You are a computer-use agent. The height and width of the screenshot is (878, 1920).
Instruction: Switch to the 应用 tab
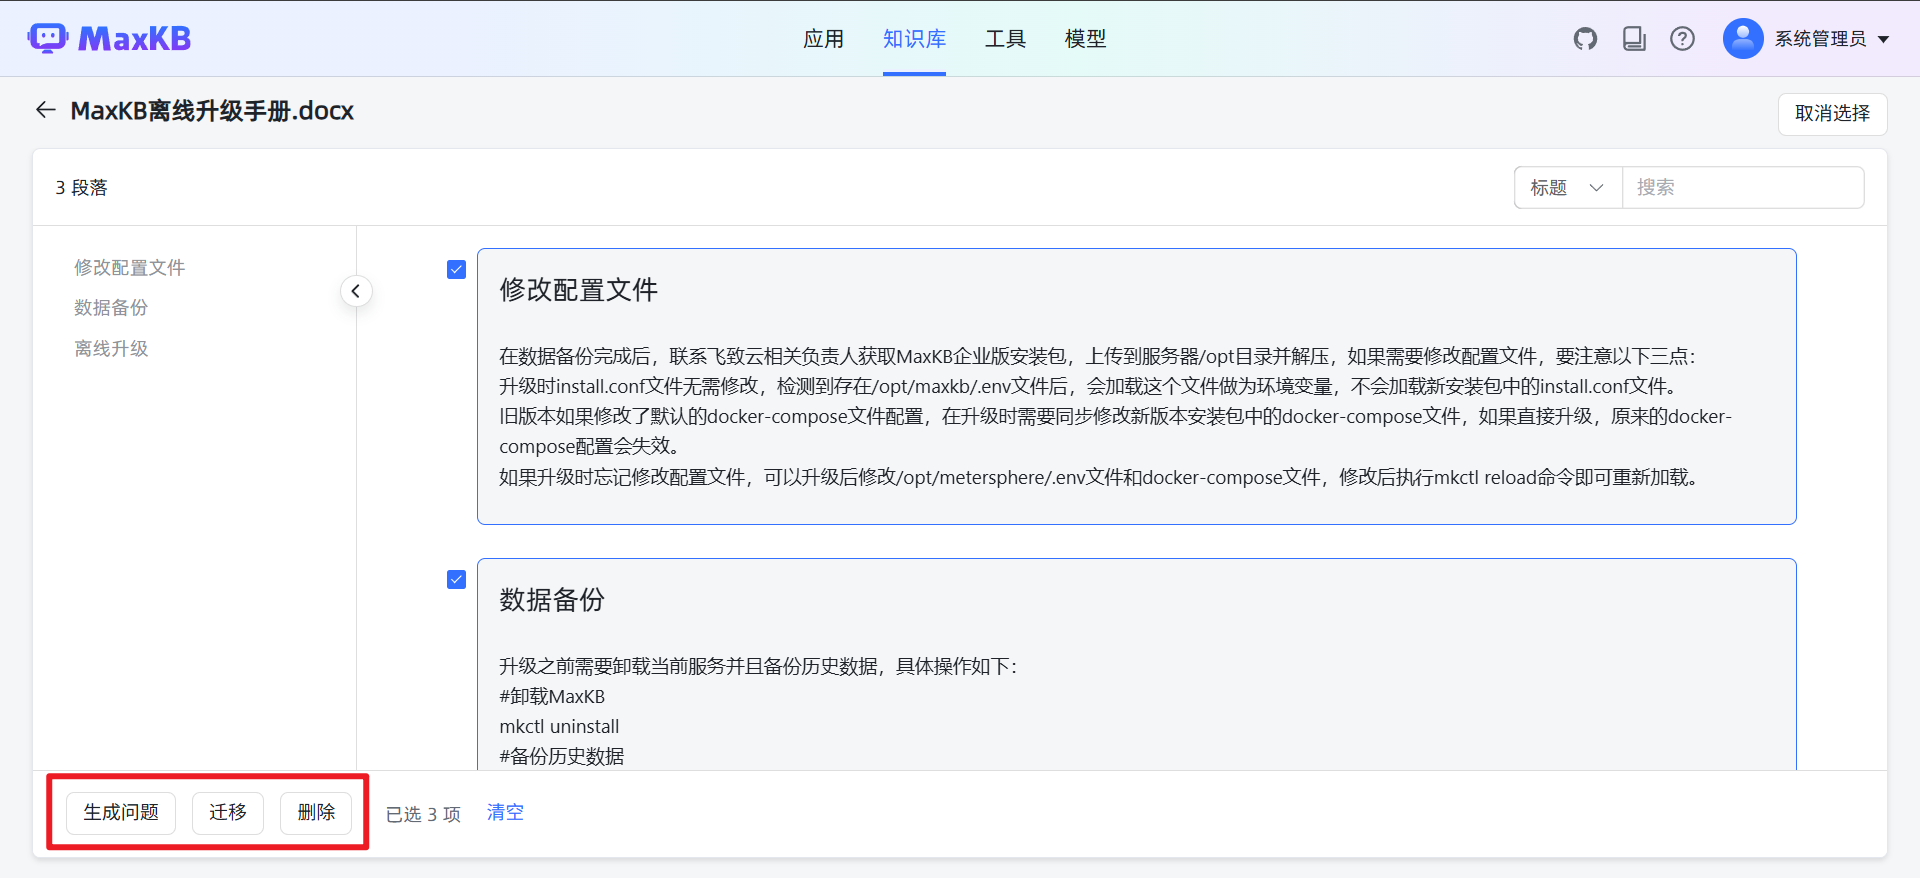(x=823, y=39)
